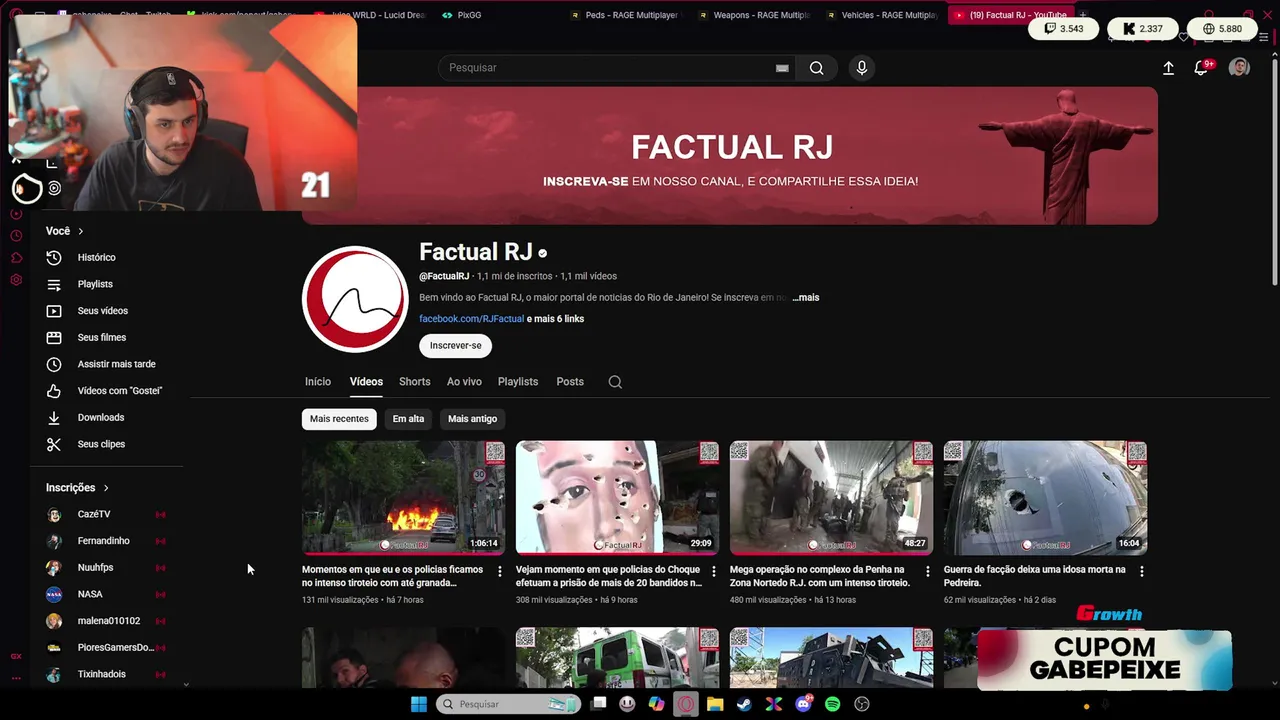The width and height of the screenshot is (1280, 720).
Task: Open Factual RJ channel avatar
Action: coord(355,299)
